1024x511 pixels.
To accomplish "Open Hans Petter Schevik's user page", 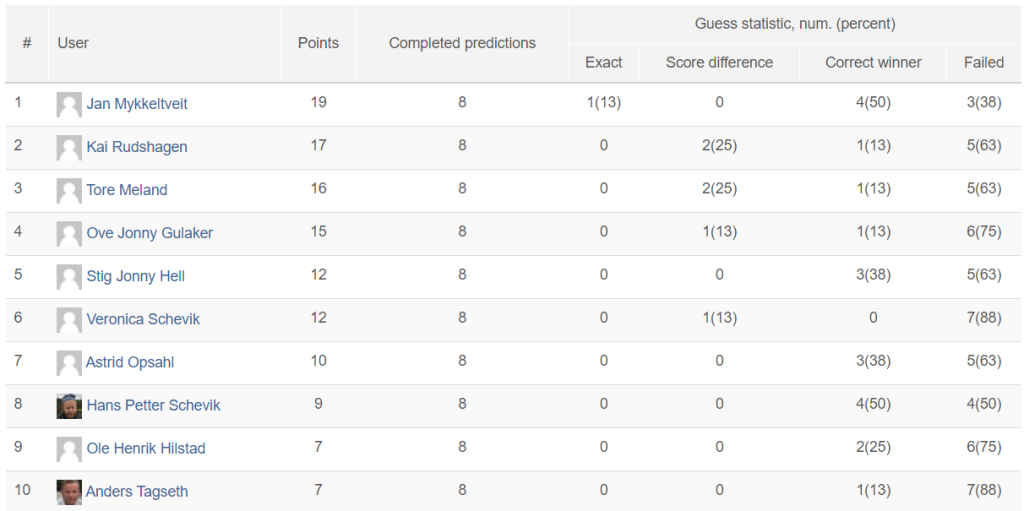I will pyautogui.click(x=153, y=405).
